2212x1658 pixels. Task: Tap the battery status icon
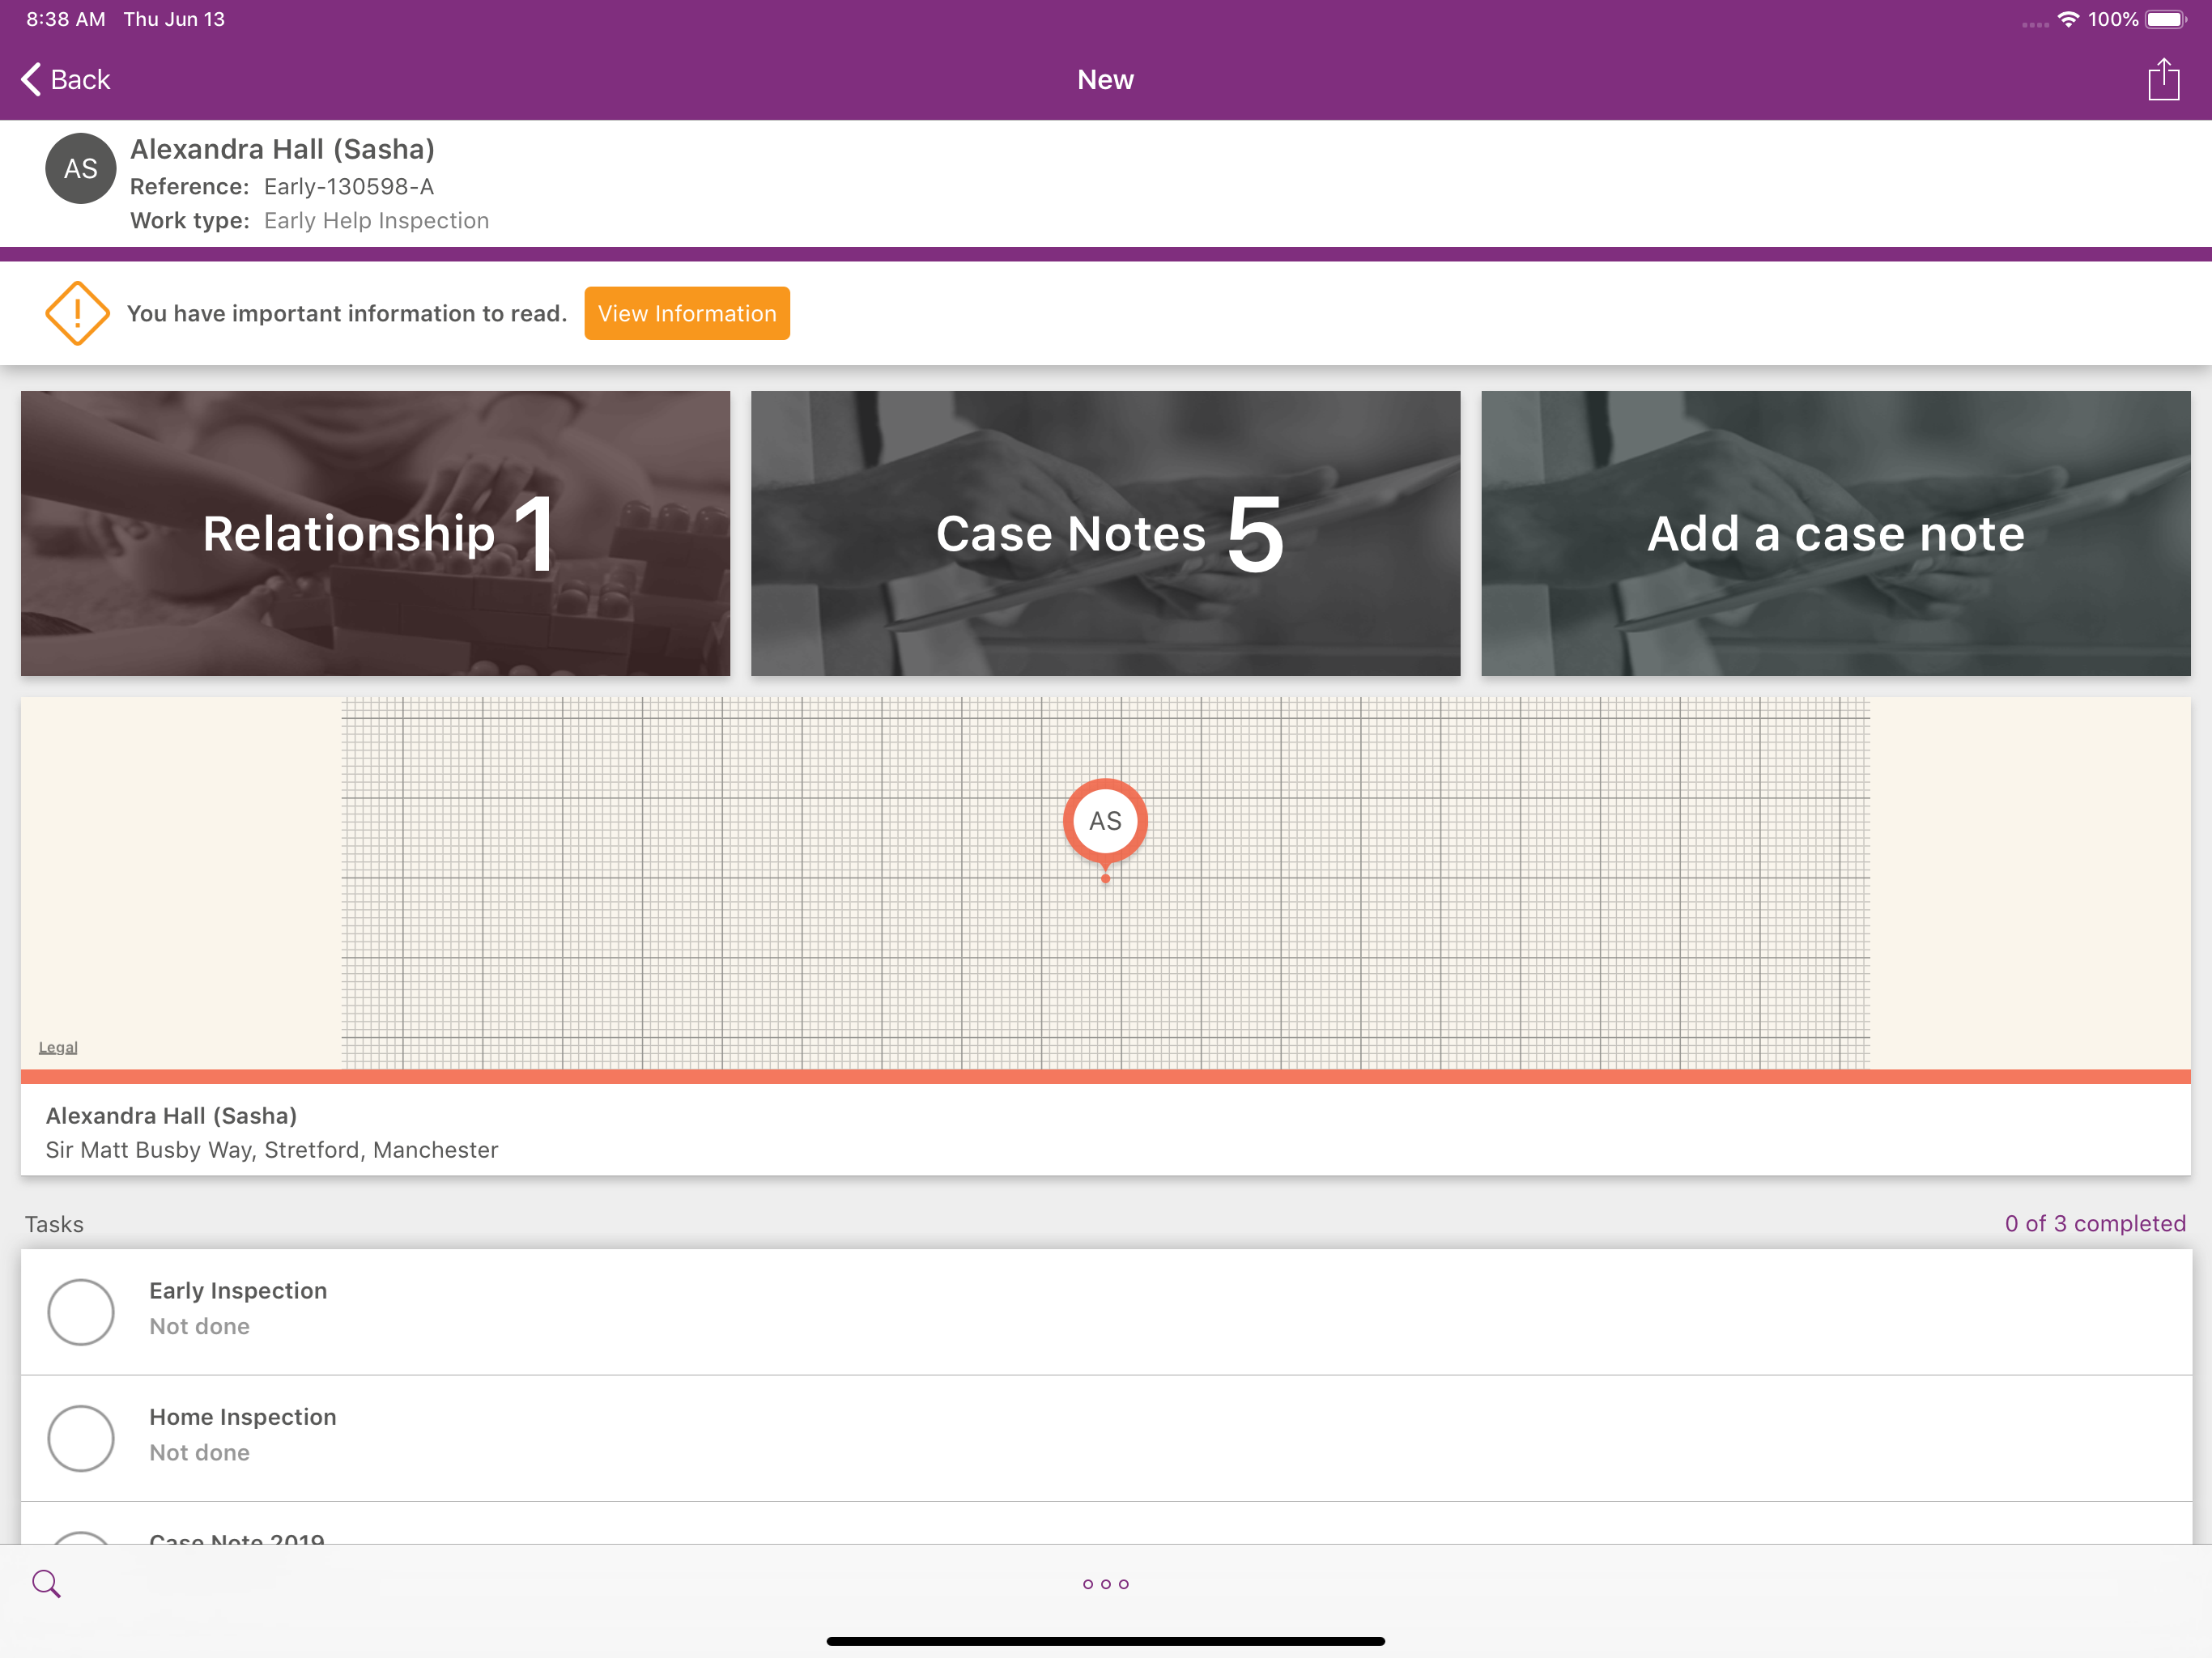tap(2166, 19)
